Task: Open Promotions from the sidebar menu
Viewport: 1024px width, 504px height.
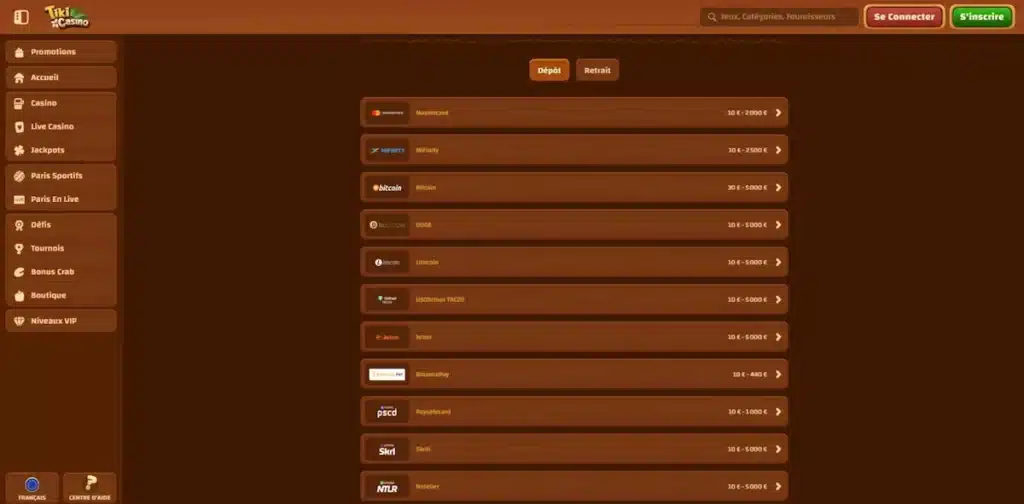Action: [x=61, y=52]
